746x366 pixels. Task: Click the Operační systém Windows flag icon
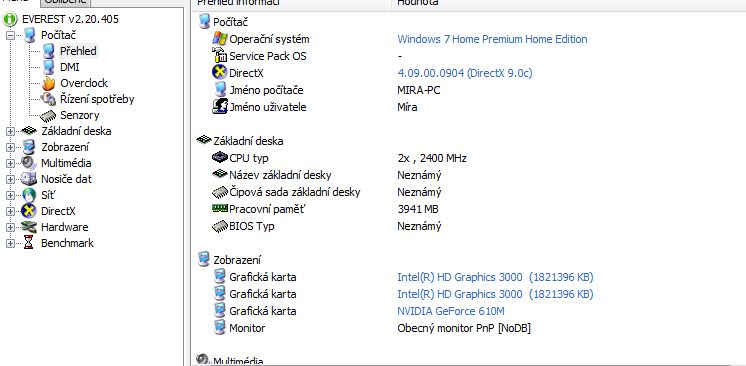tap(219, 39)
